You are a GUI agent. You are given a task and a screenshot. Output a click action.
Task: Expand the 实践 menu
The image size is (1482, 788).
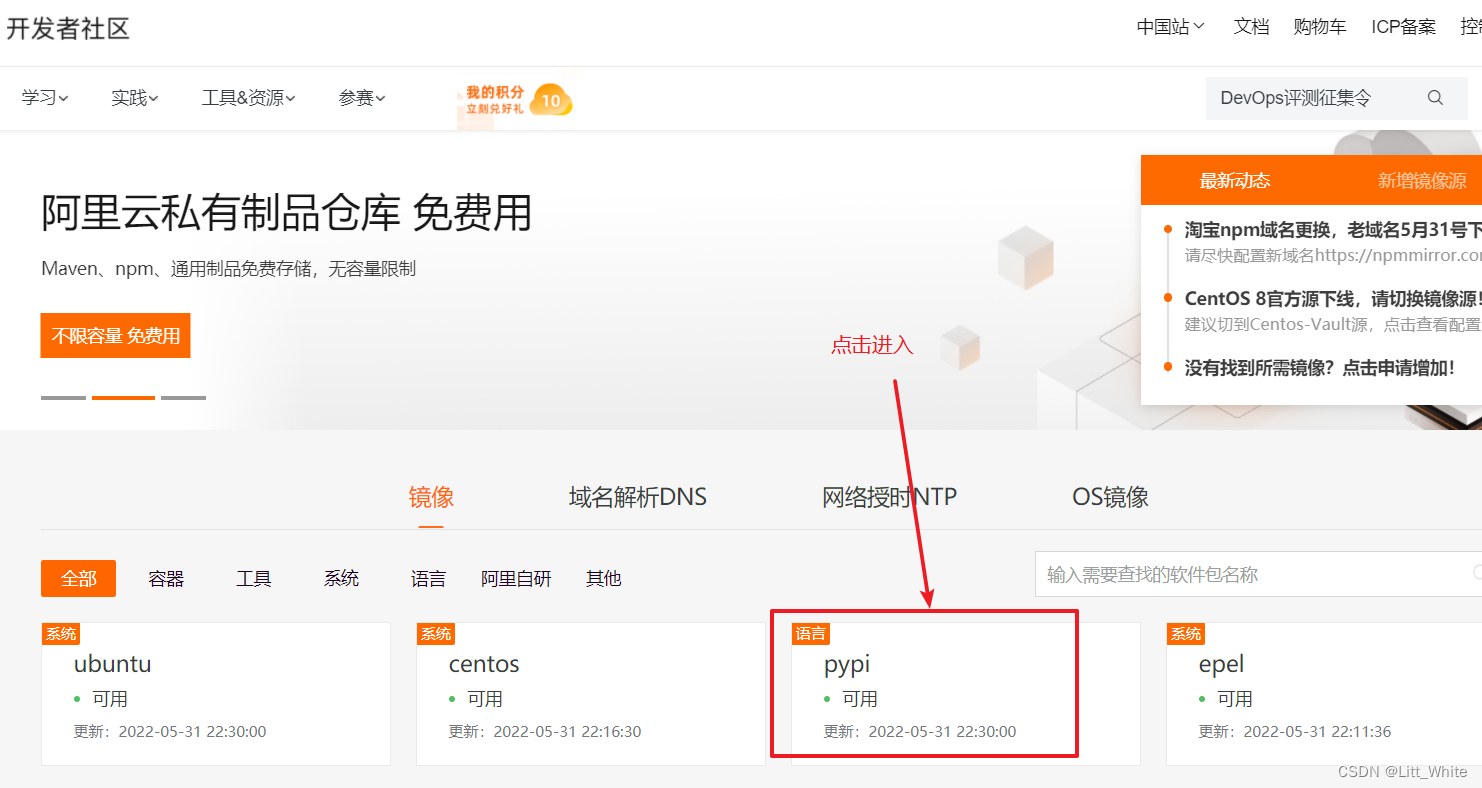tap(135, 98)
